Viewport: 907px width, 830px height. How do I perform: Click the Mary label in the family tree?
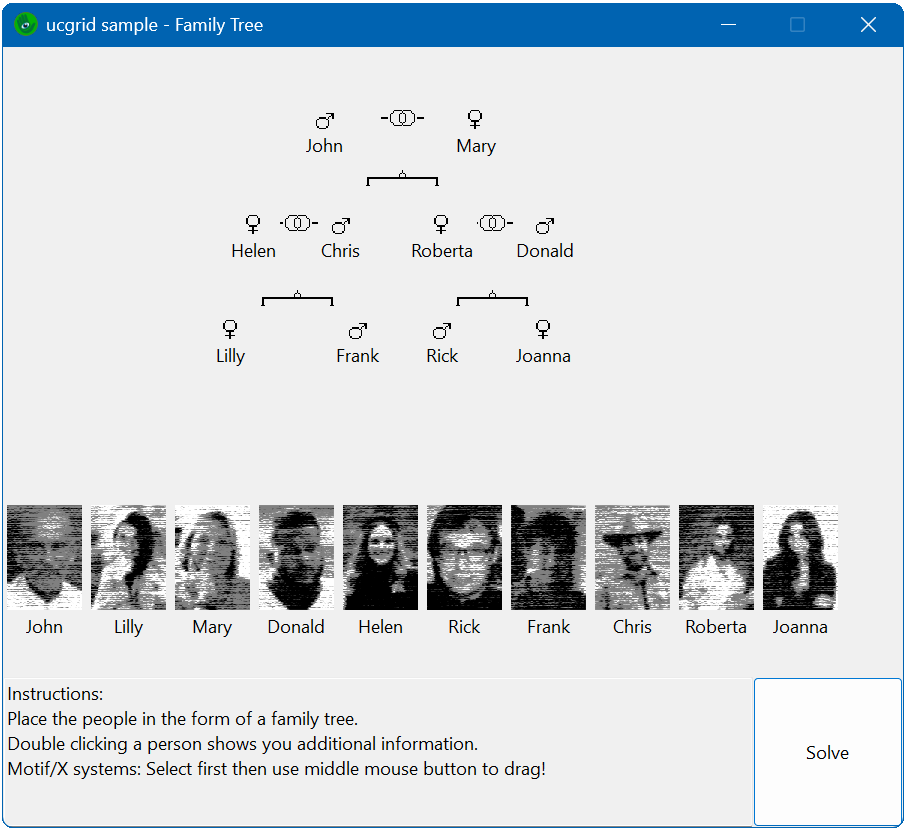coord(475,146)
